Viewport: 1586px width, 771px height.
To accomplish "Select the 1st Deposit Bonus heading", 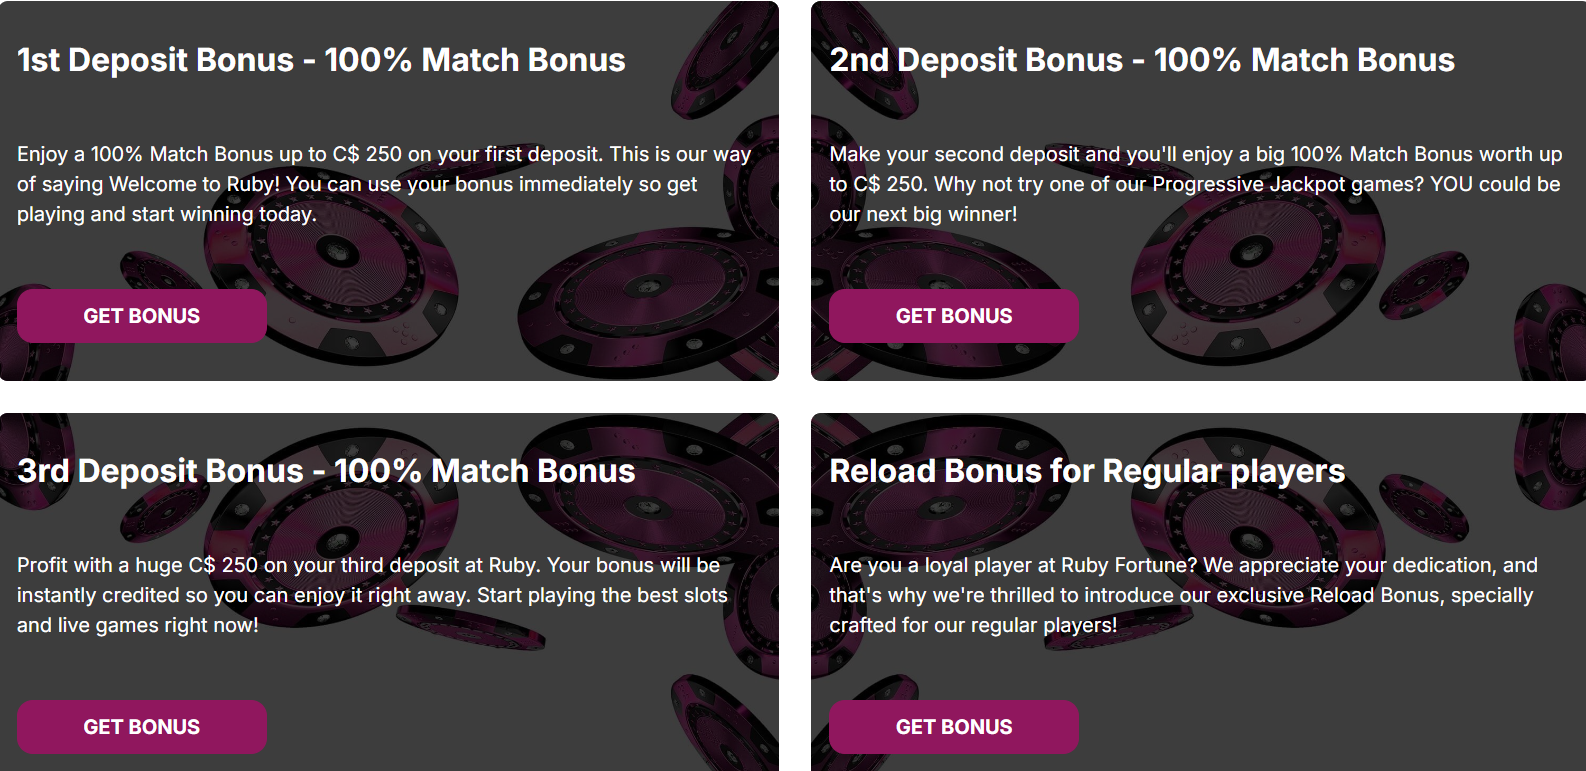I will [x=321, y=60].
